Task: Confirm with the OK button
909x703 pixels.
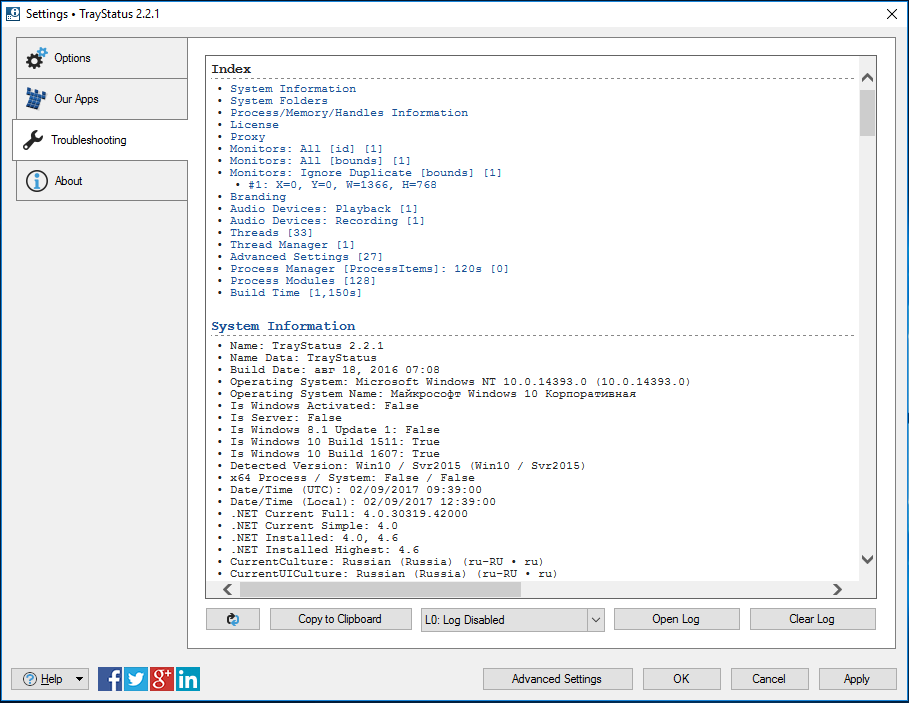Action: click(x=681, y=679)
